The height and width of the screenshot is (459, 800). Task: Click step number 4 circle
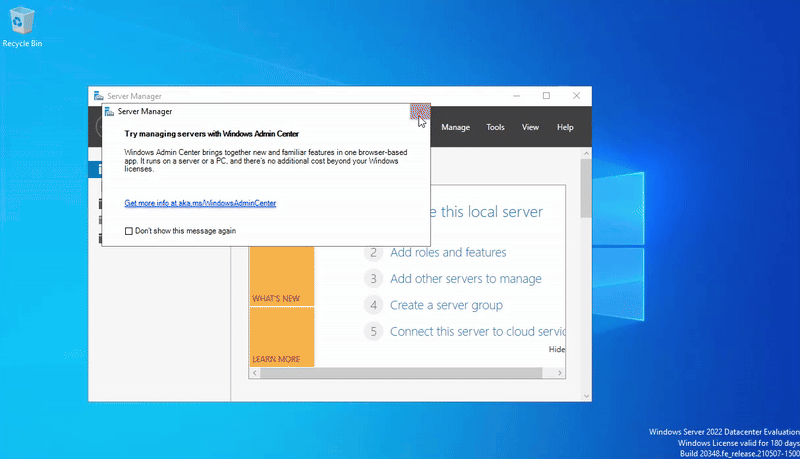pos(373,305)
